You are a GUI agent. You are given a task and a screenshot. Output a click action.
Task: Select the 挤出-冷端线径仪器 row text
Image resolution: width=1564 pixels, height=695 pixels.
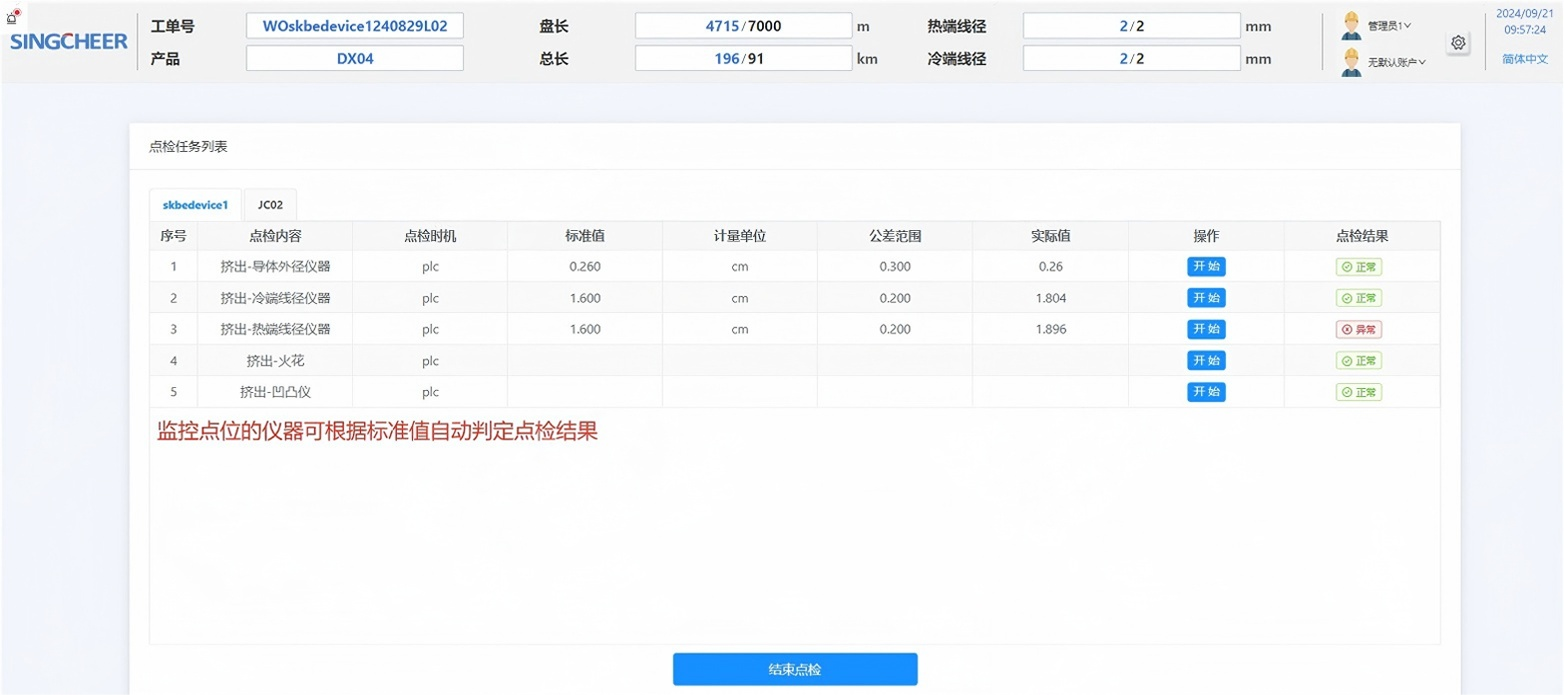pyautogui.click(x=275, y=298)
